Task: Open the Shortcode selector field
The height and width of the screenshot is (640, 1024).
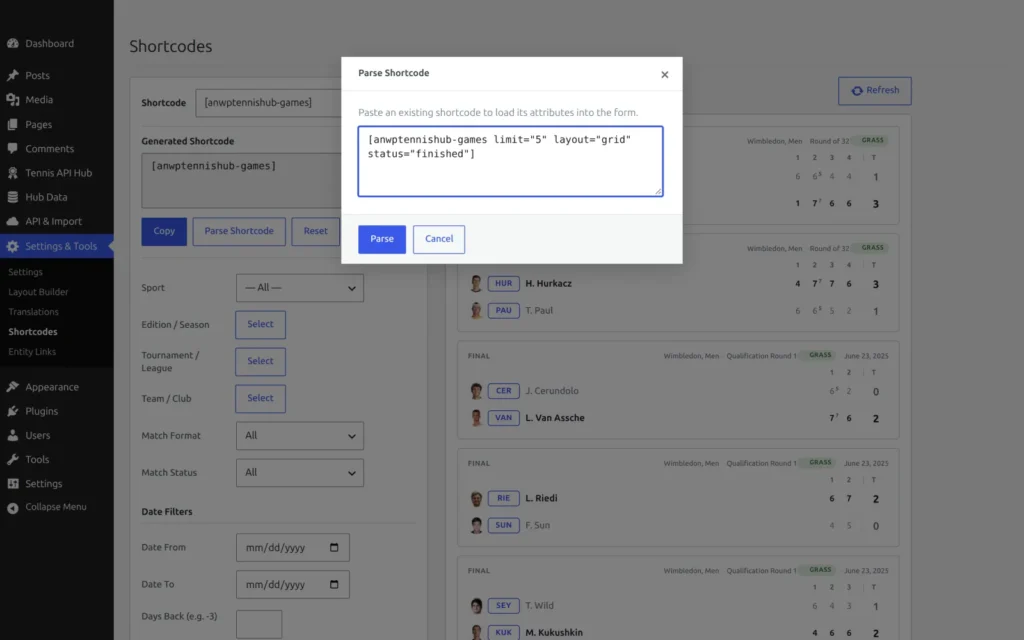Action: pos(268,103)
